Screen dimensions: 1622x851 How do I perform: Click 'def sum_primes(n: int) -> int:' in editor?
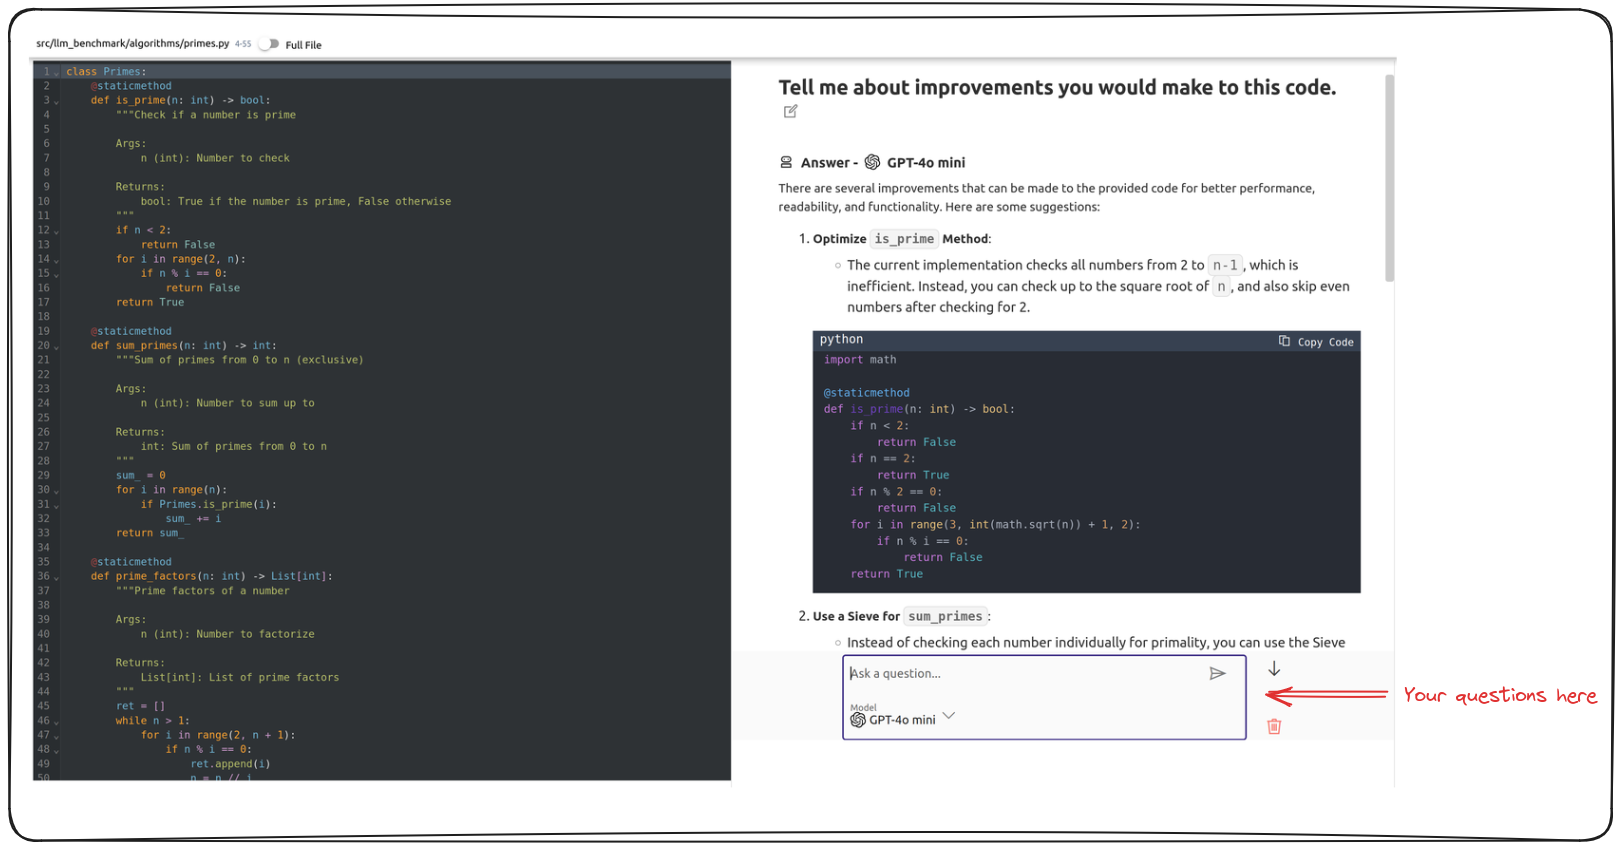184,346
